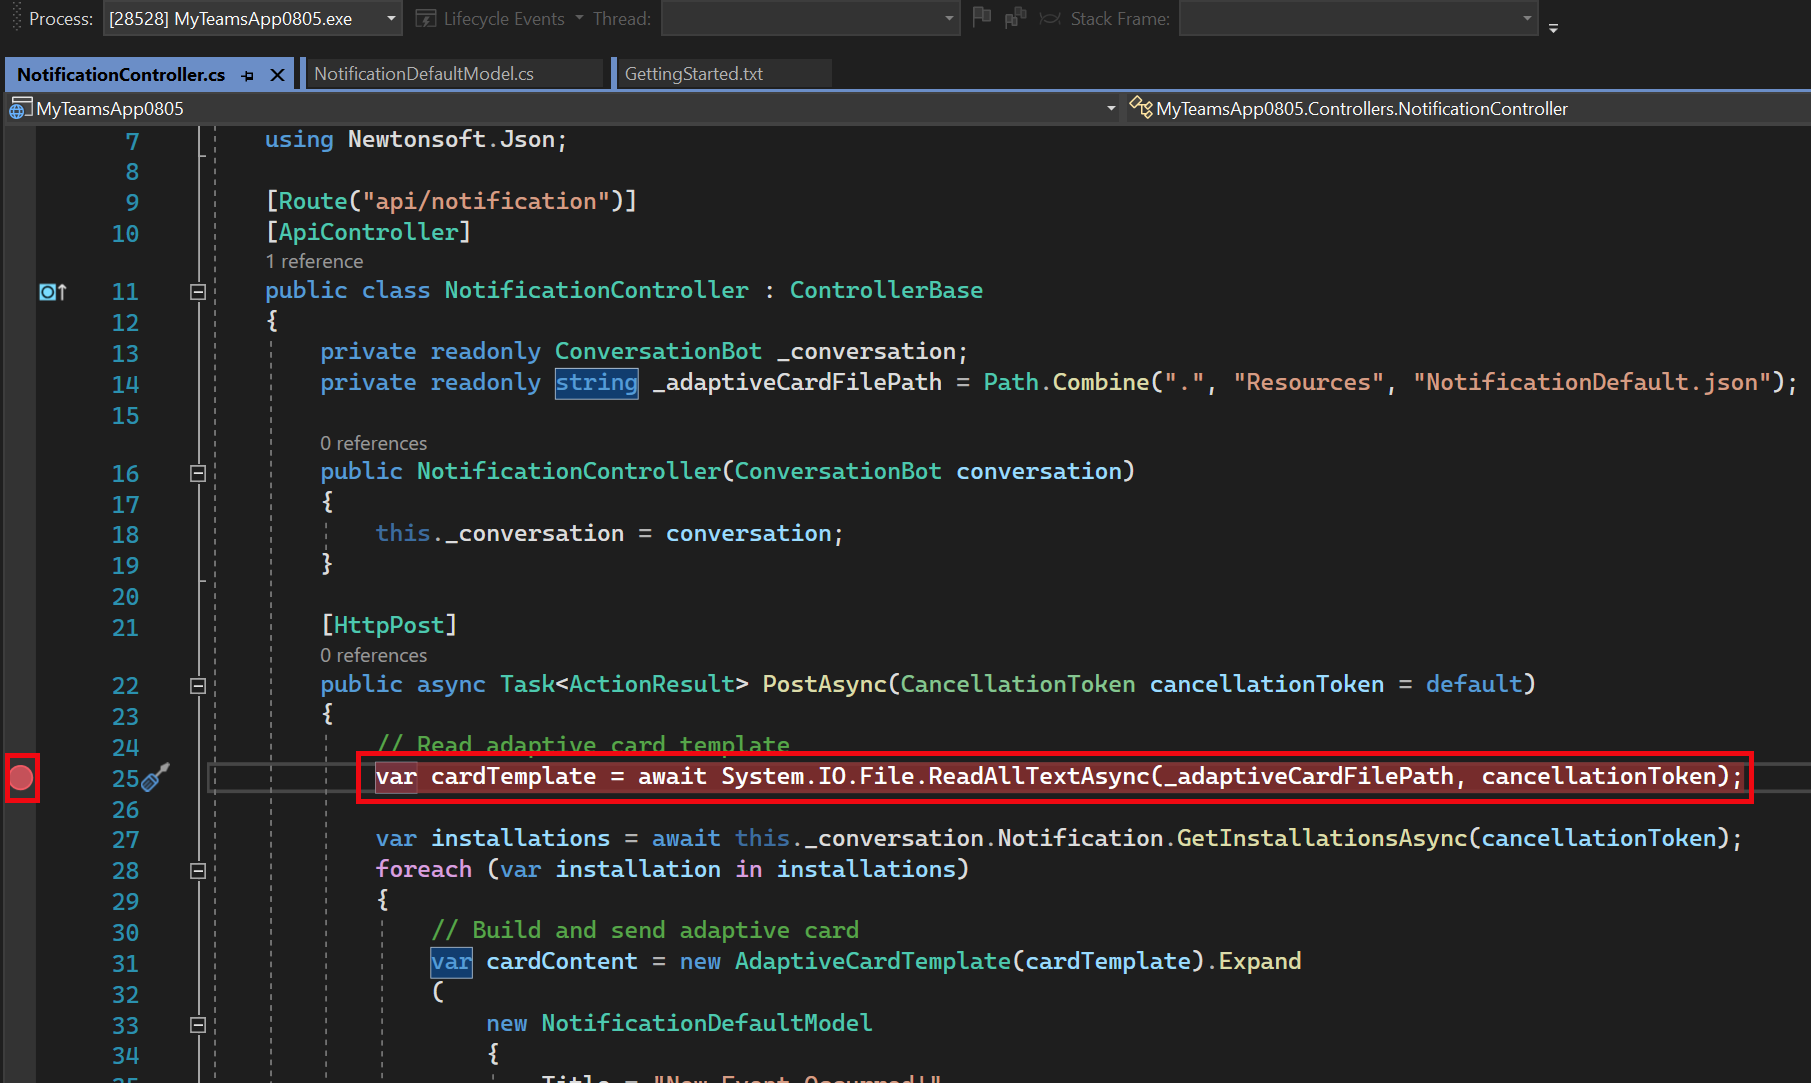1811x1083 pixels.
Task: Click the icon before Stack Frame label
Action: [x=1050, y=18]
